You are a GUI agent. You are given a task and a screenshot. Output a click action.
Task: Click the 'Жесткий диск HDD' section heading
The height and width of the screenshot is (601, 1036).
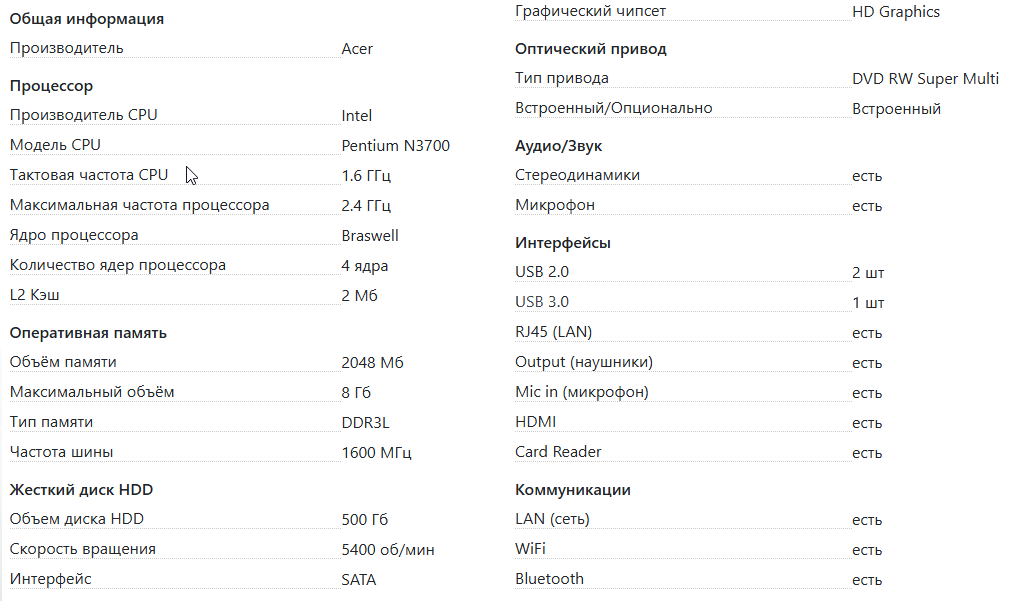81,490
